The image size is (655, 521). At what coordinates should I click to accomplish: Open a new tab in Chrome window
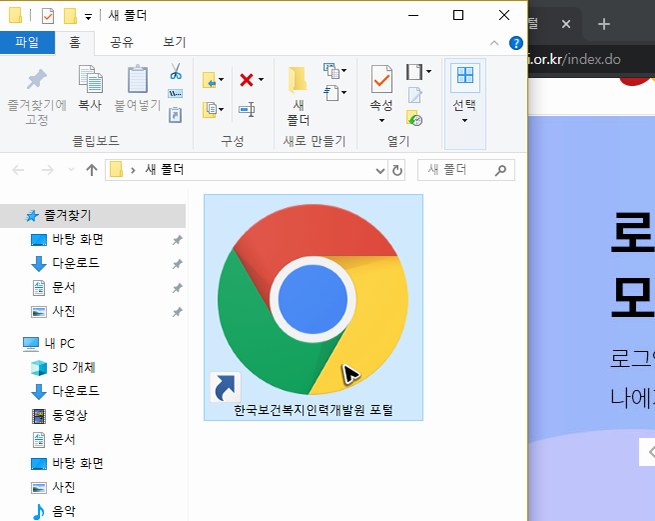pyautogui.click(x=604, y=24)
